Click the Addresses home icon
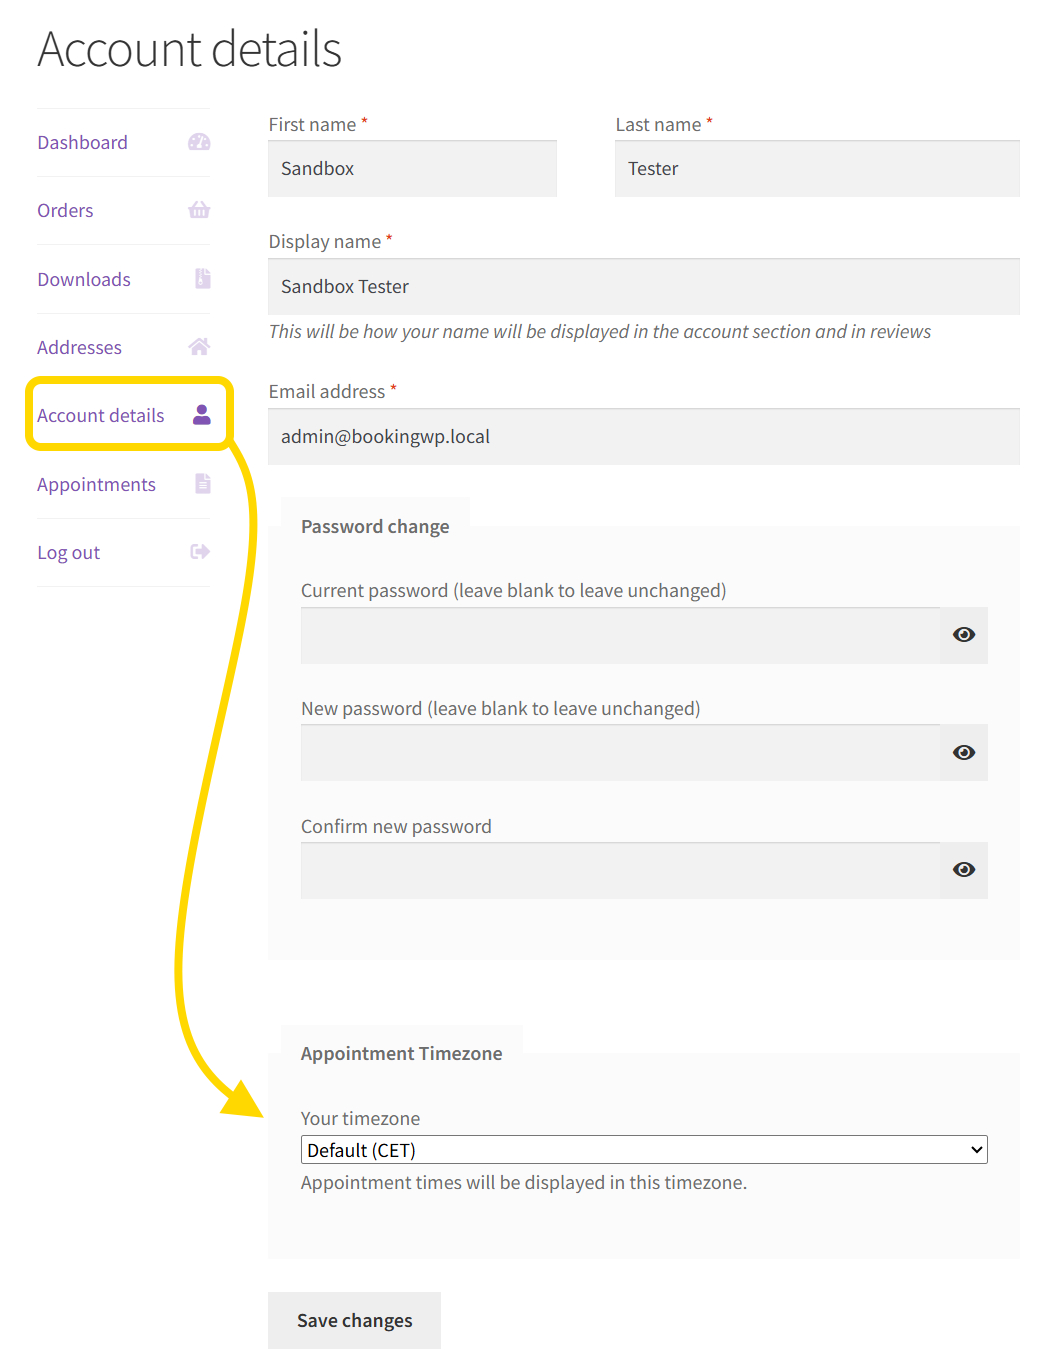This screenshot has height=1370, width=1054. pyautogui.click(x=199, y=346)
